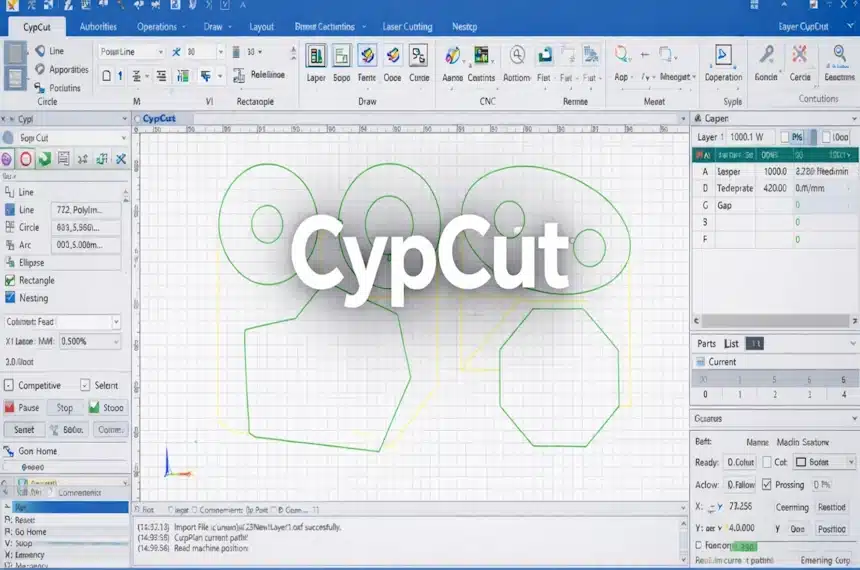Click the Gon Home icon
860x570 pixels.
coord(8,451)
